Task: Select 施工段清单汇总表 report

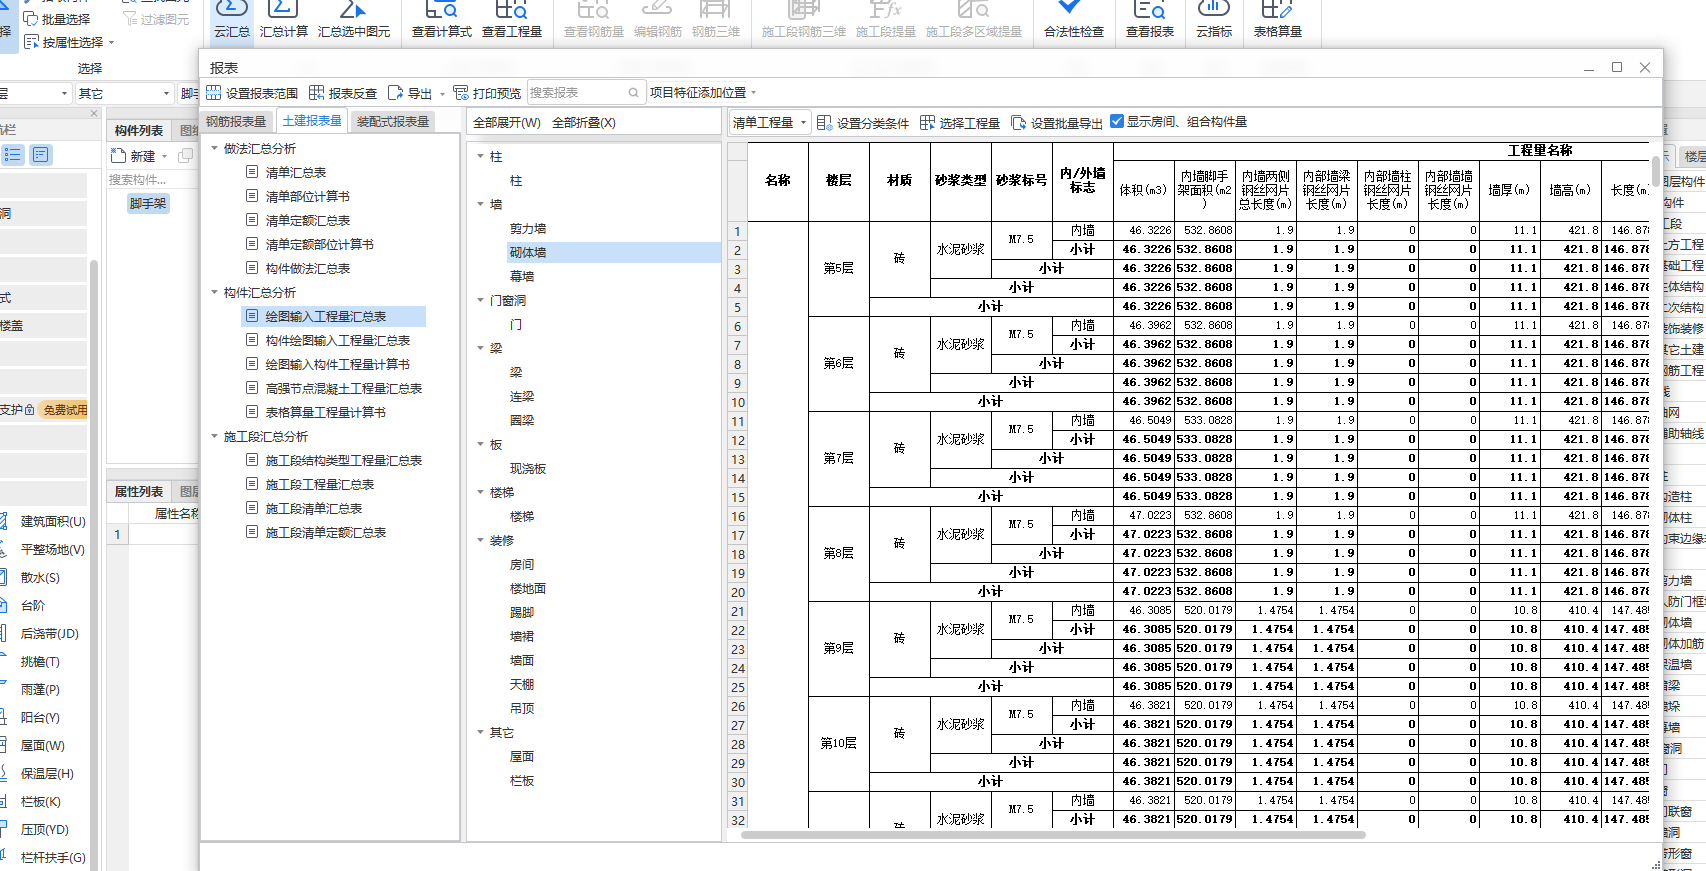Action: tap(313, 508)
